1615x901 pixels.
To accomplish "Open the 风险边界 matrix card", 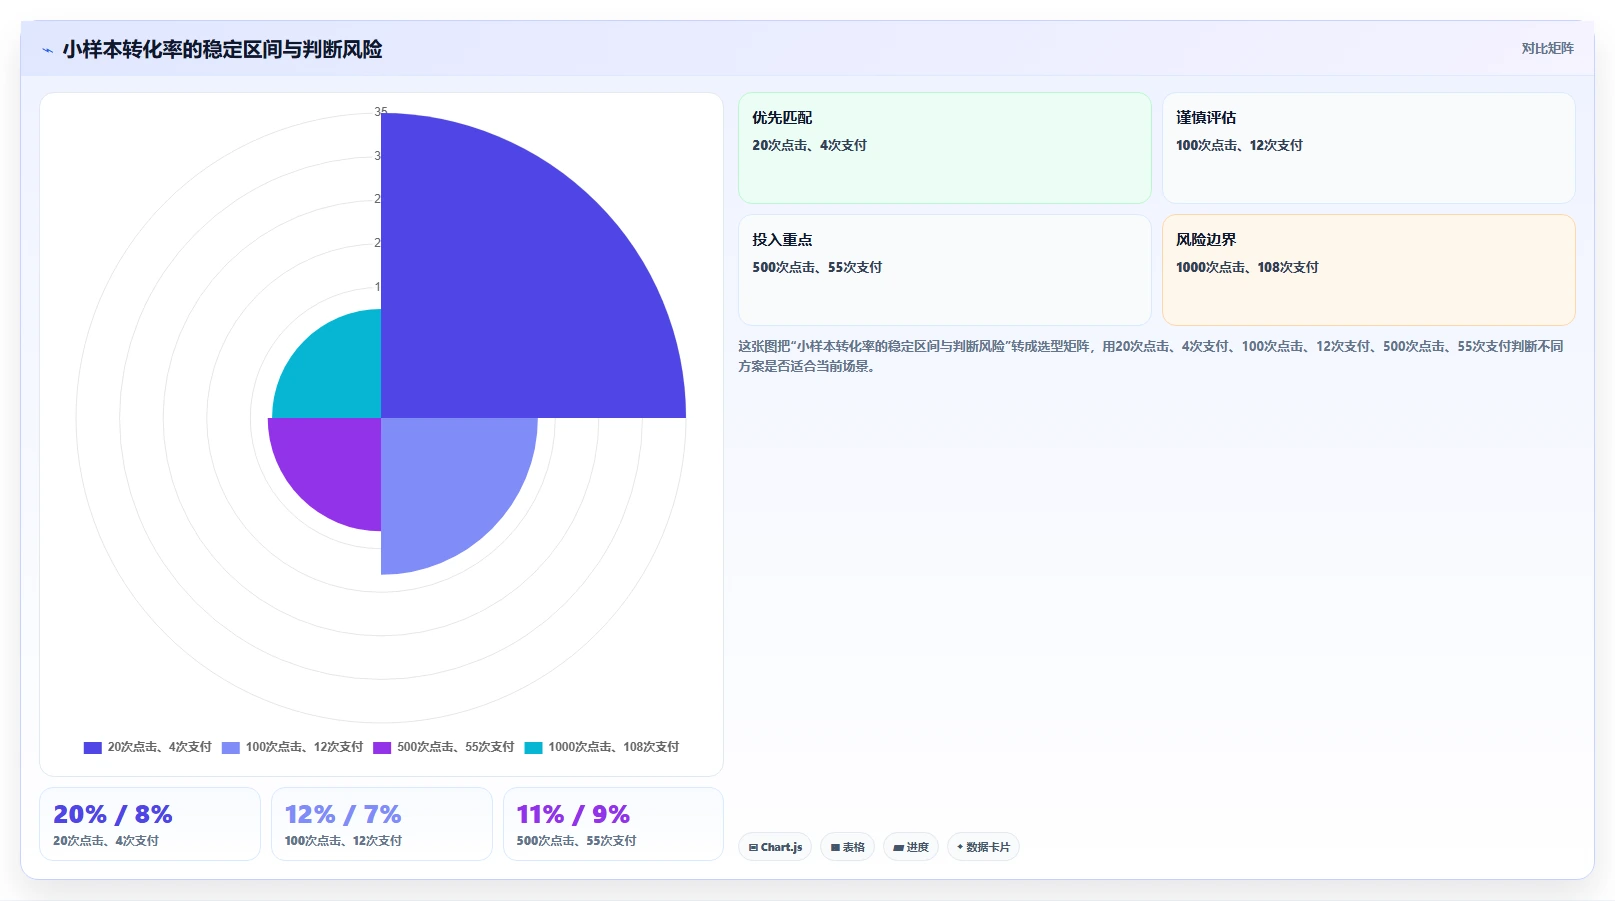I will (1368, 270).
